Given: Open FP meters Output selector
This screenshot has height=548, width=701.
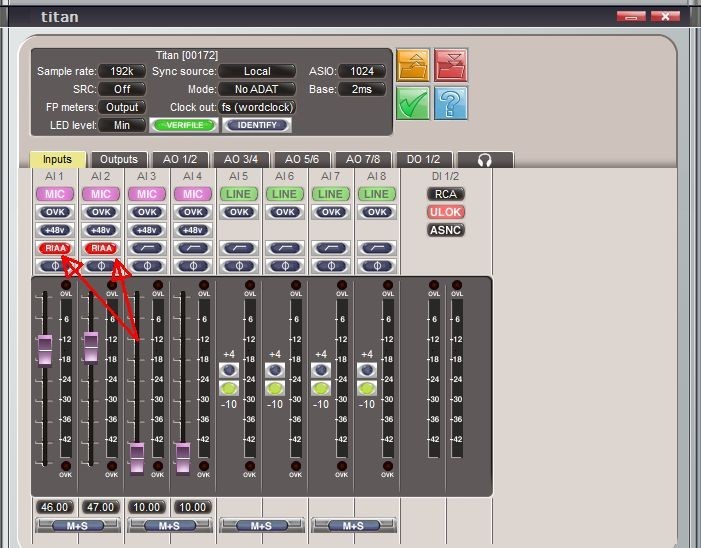Looking at the screenshot, I should point(122,107).
